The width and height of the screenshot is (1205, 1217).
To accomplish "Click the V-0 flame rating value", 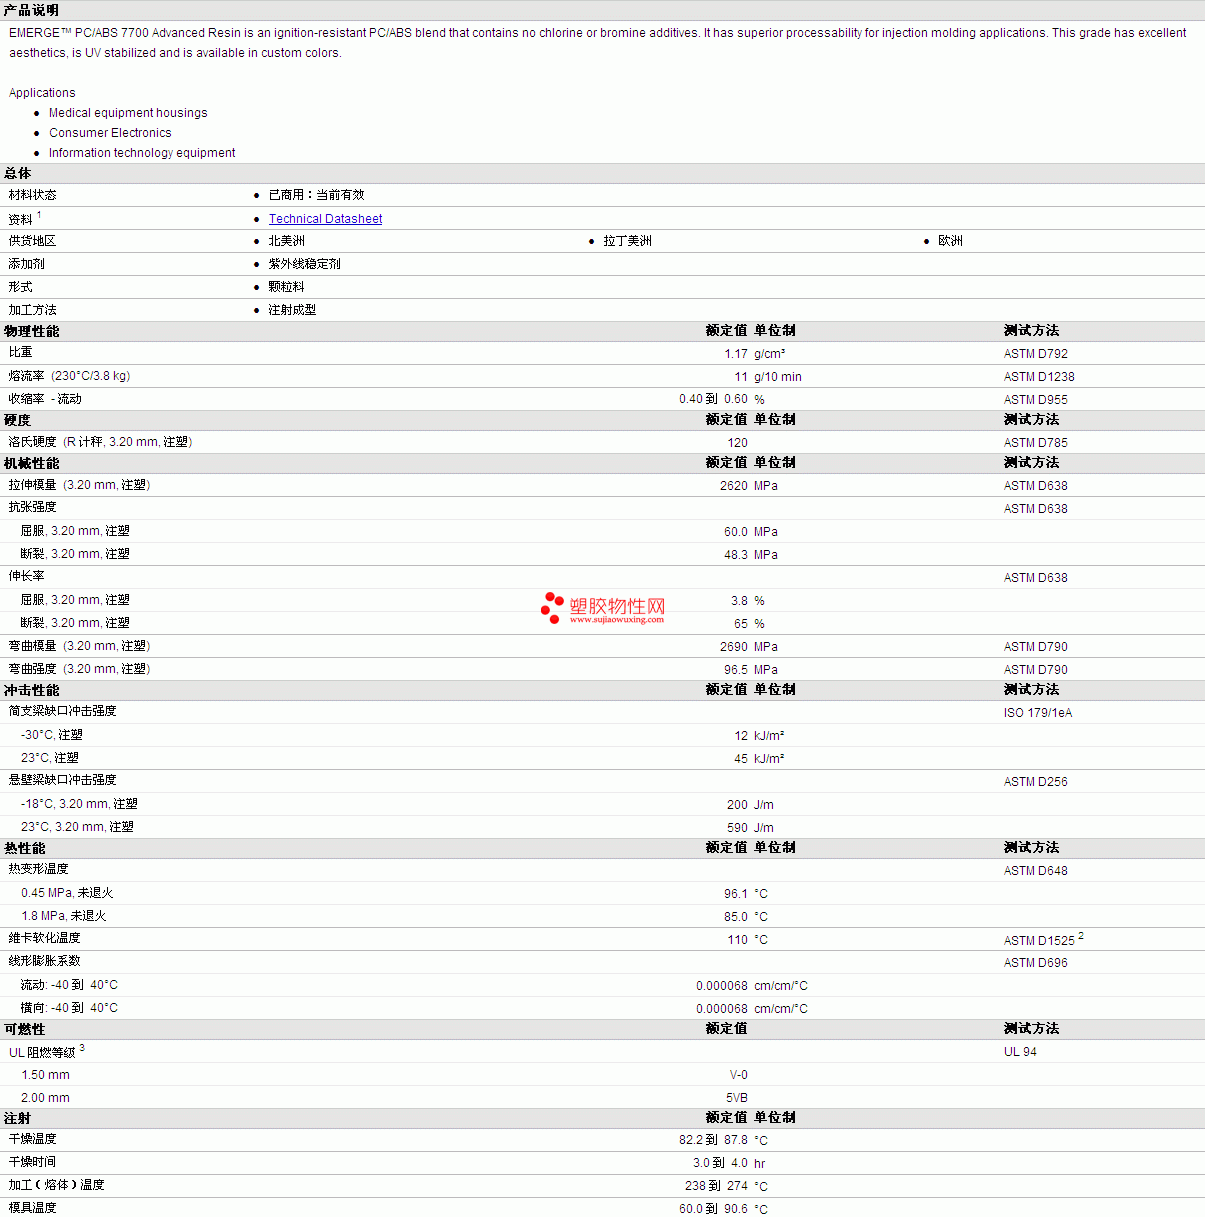I will click(738, 1075).
